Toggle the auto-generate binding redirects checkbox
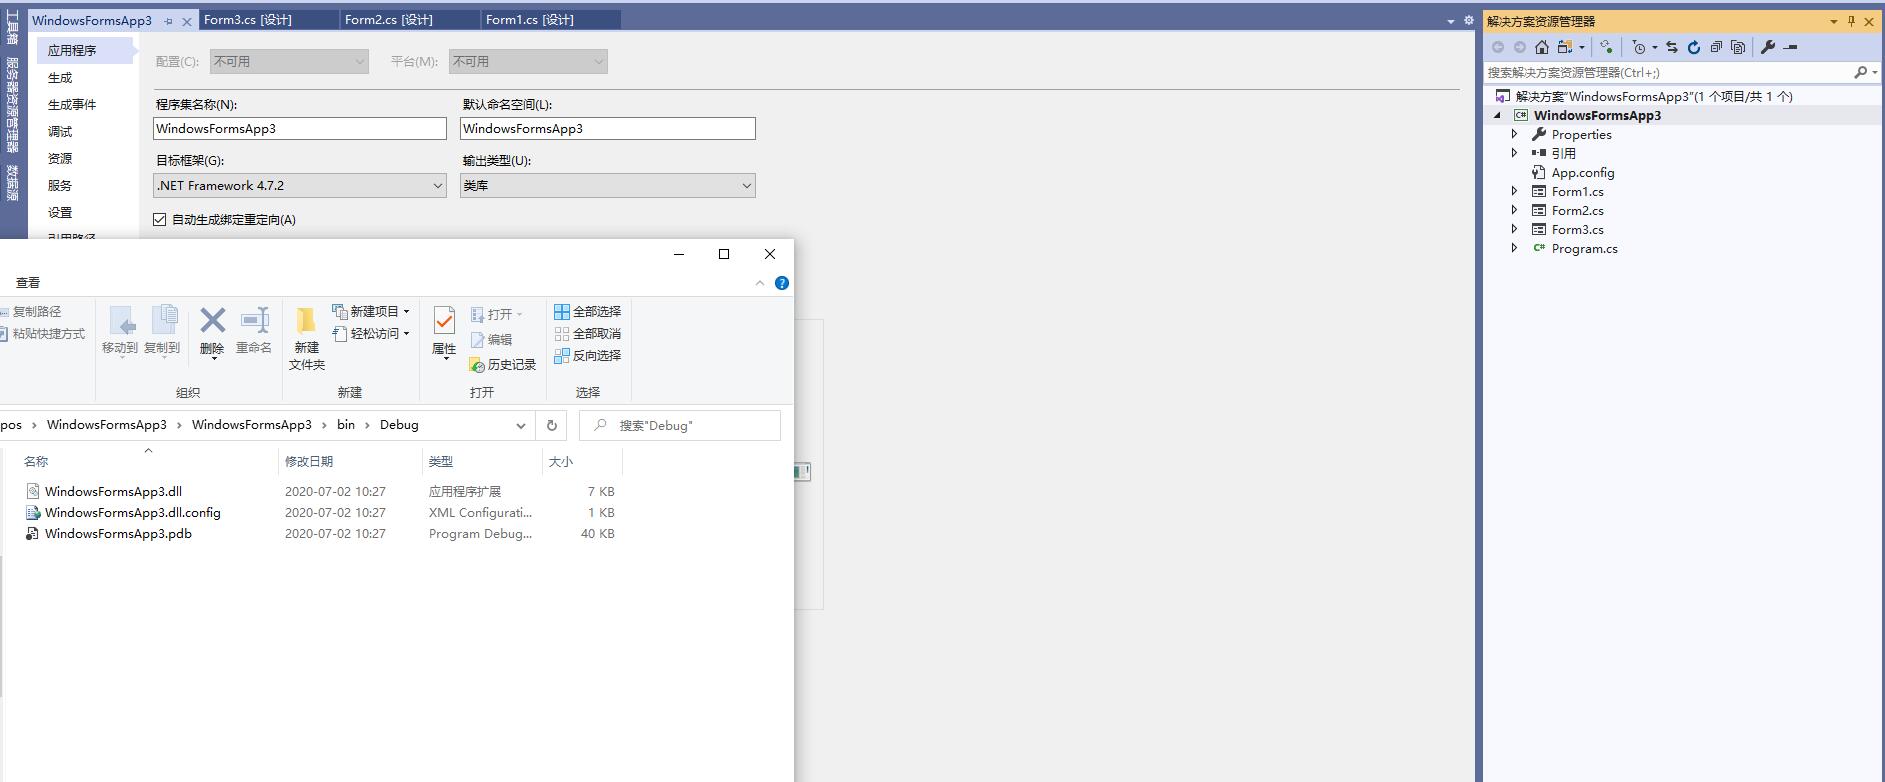The width and height of the screenshot is (1885, 782). click(x=160, y=219)
